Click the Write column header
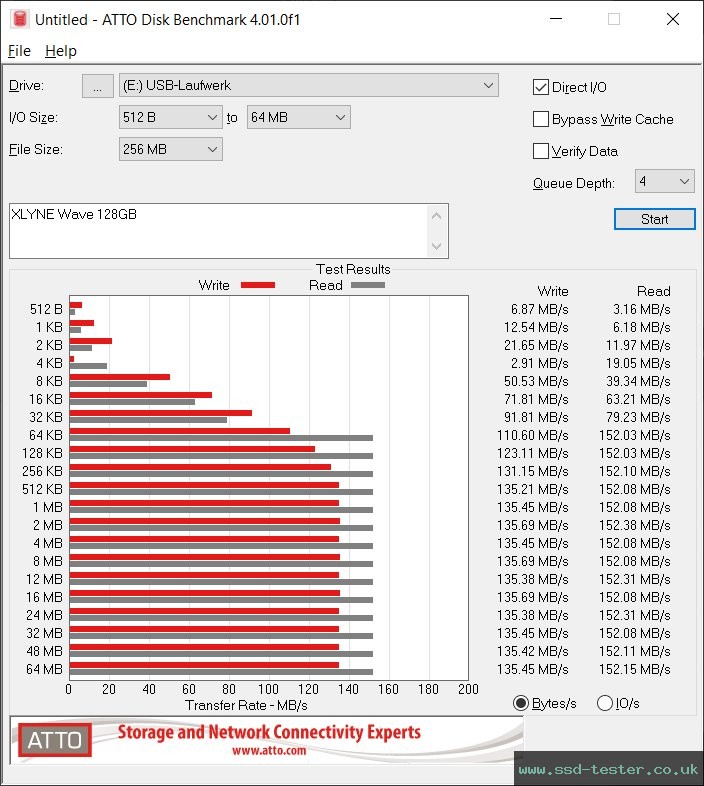This screenshot has height=786, width=704. coord(553,291)
